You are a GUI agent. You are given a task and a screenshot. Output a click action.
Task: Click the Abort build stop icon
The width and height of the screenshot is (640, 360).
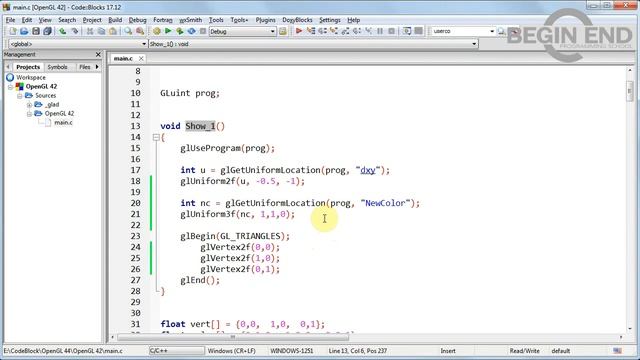(202, 31)
